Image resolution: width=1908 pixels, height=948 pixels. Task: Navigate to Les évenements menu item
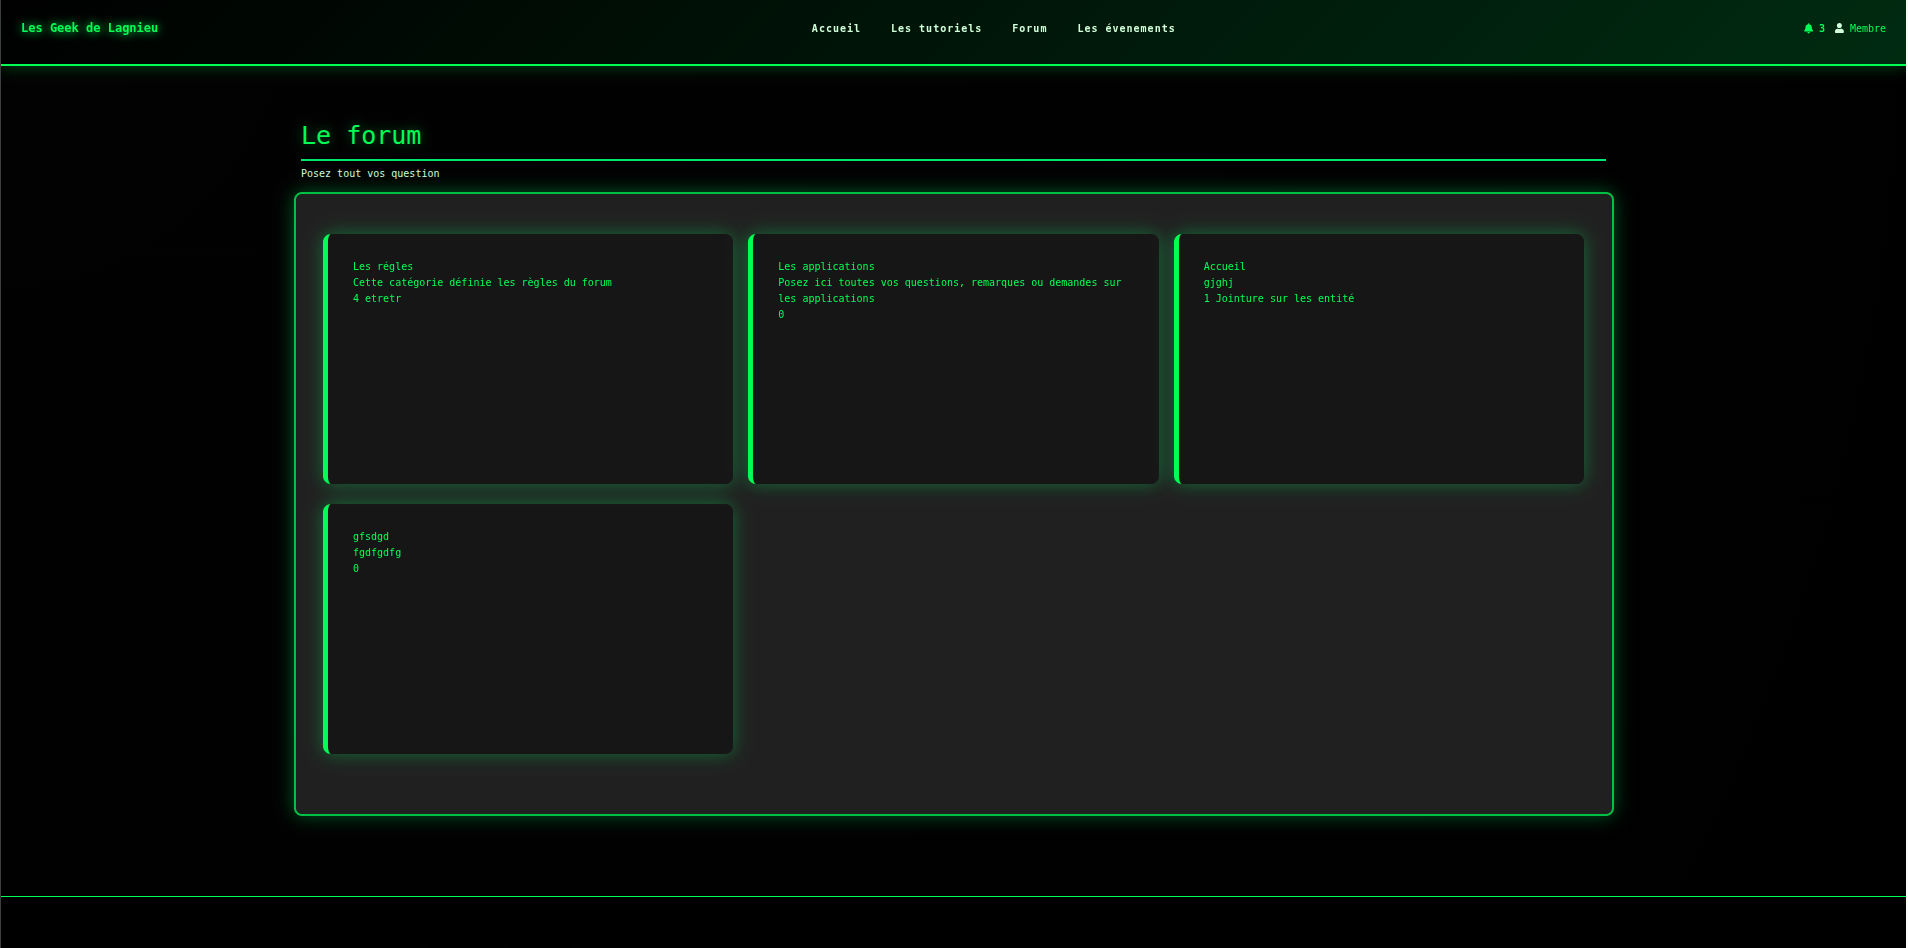pyautogui.click(x=1125, y=29)
